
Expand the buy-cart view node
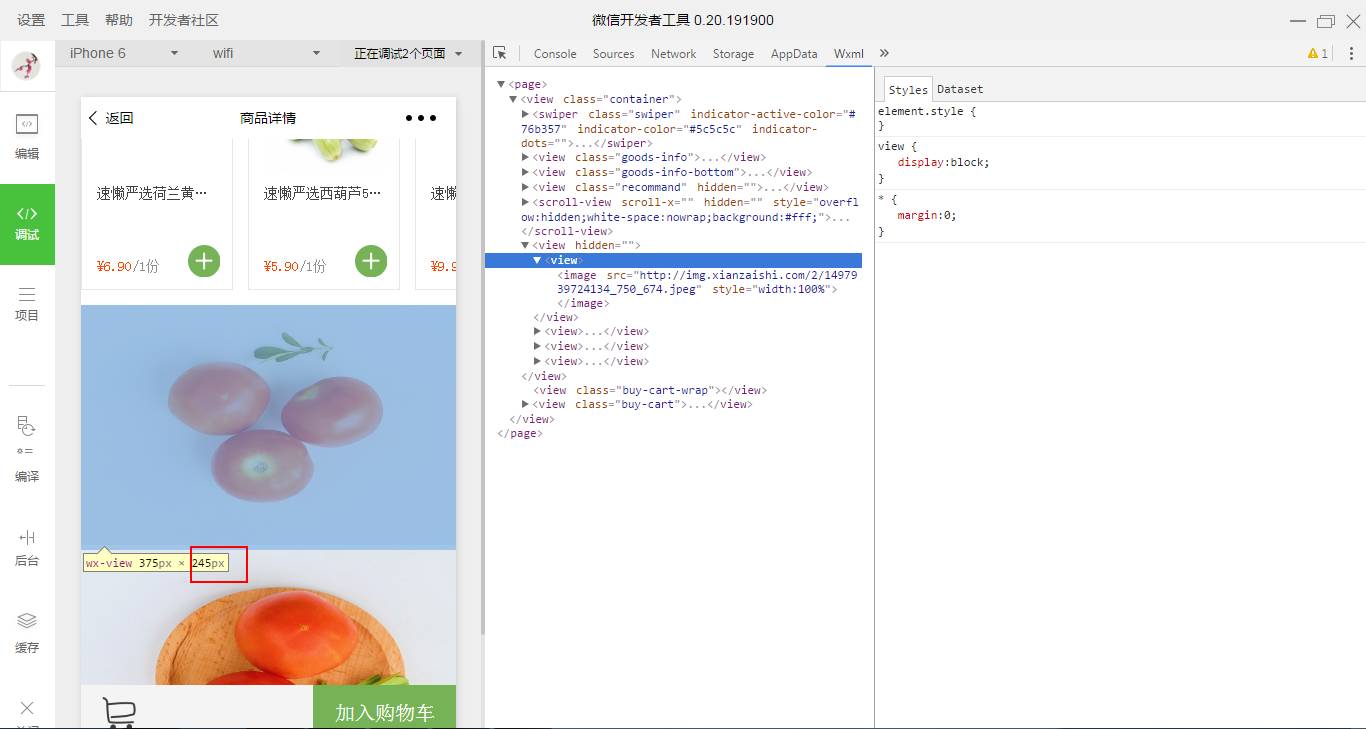[x=525, y=404]
